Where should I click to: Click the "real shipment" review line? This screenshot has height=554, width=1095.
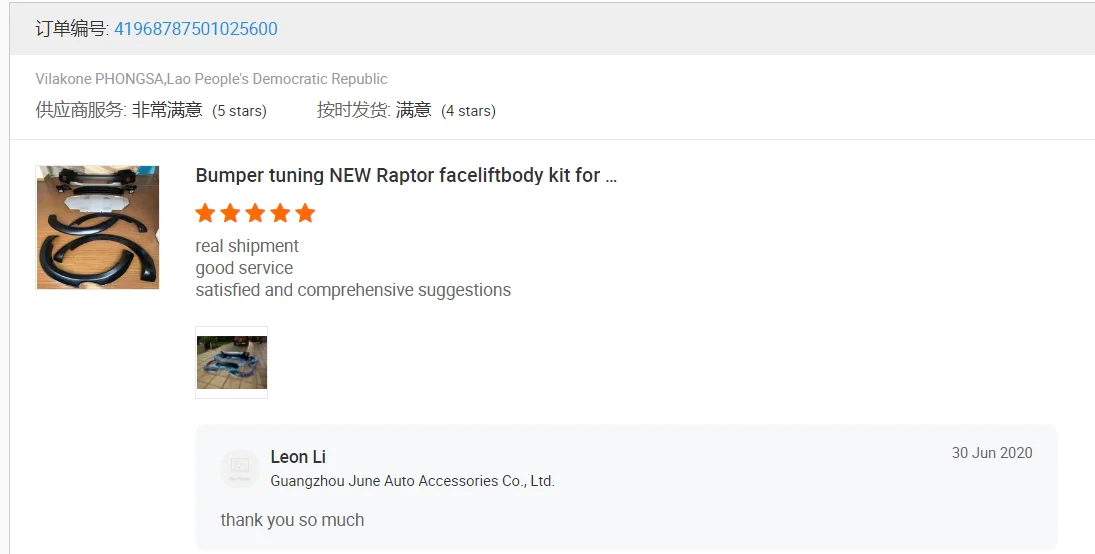coord(247,246)
